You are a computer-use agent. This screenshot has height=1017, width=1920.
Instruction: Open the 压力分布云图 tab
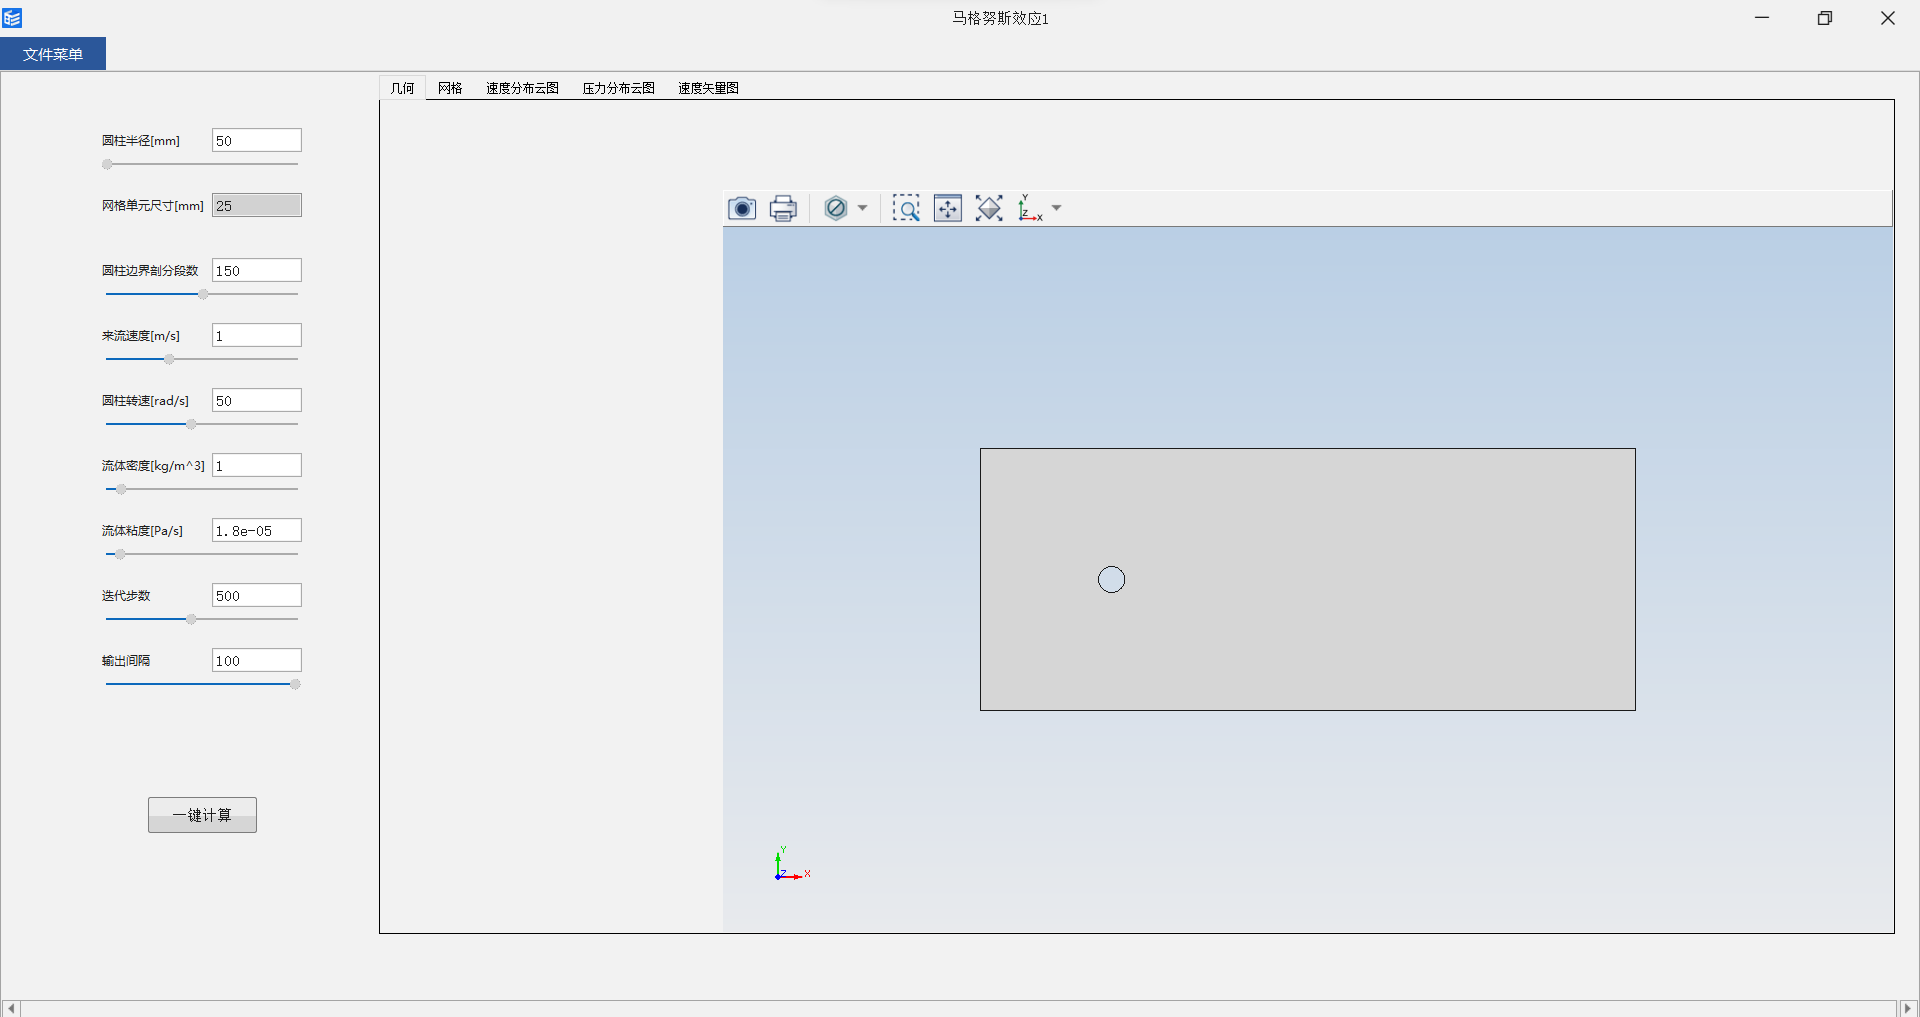tap(618, 88)
